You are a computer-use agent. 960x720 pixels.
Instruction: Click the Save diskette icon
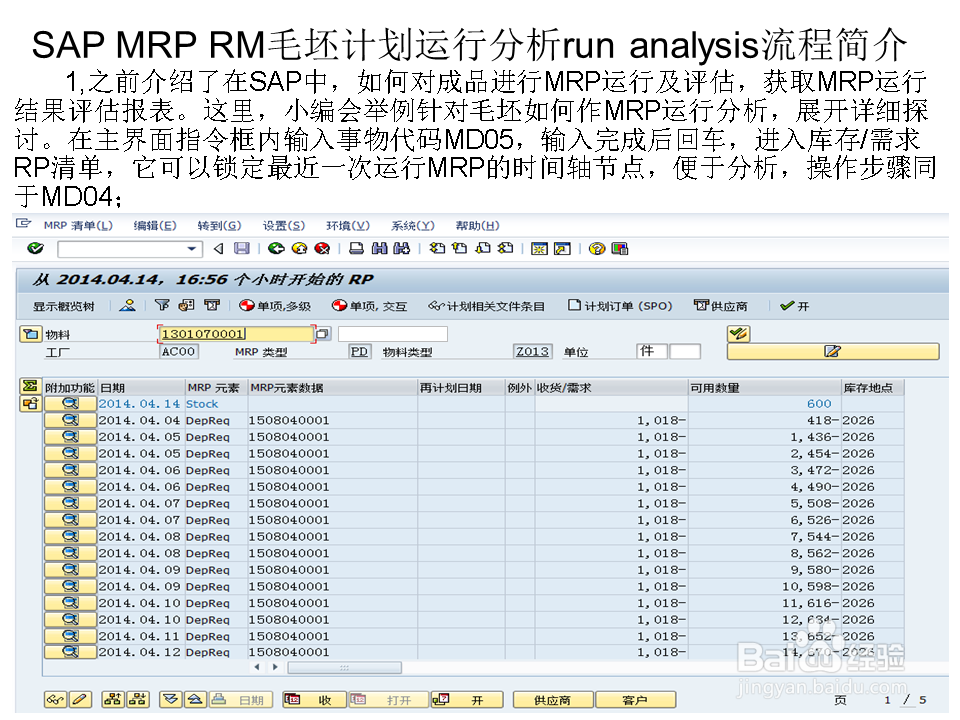click(242, 248)
